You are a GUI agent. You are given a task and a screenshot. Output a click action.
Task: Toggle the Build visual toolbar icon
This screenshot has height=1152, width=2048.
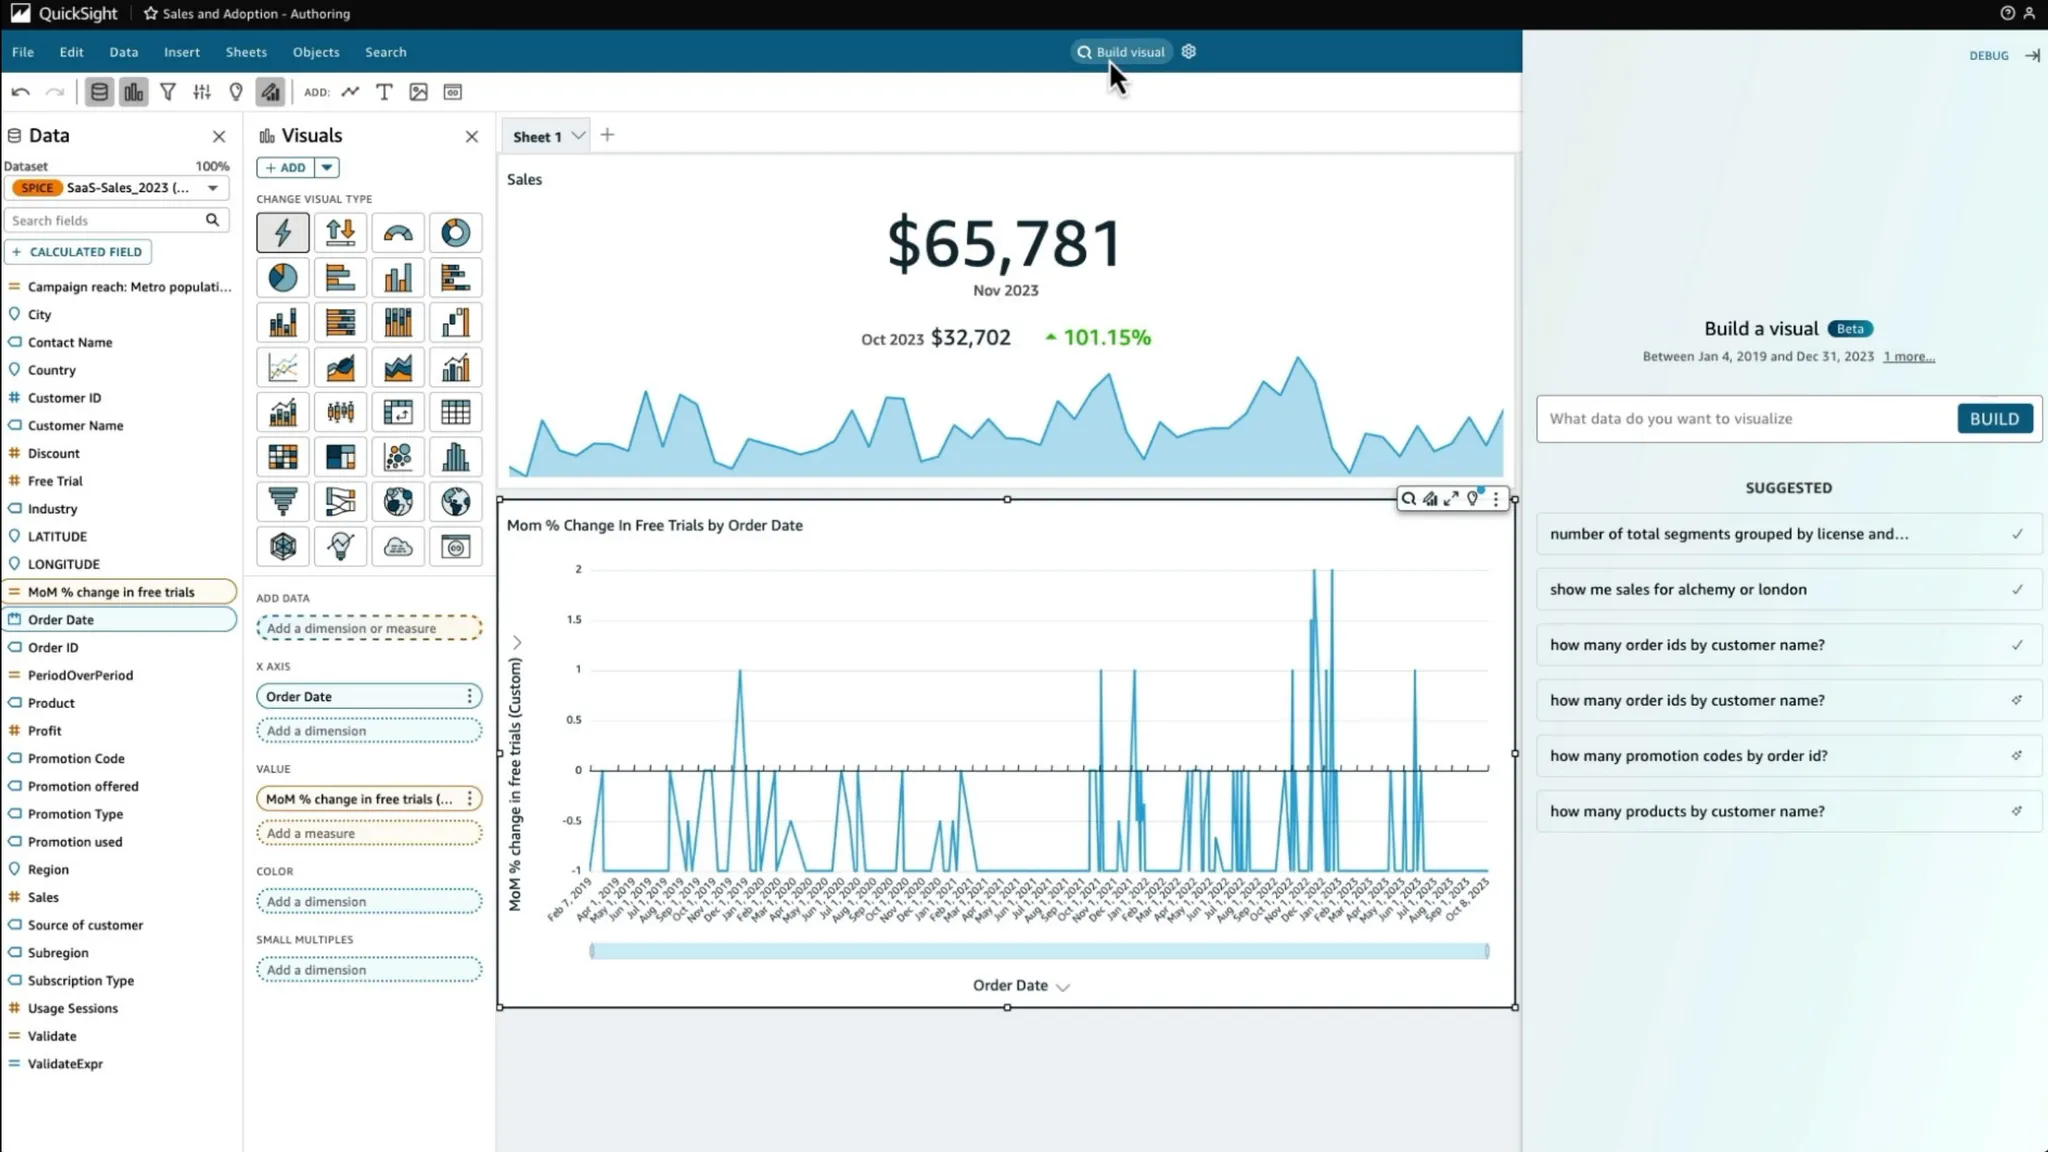271,92
